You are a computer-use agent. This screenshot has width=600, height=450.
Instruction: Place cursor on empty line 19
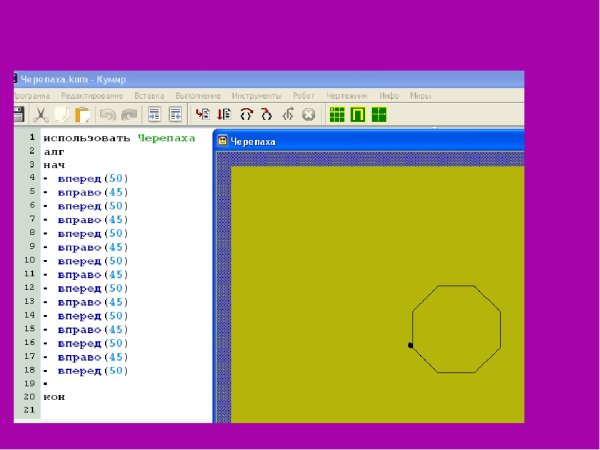[x=100, y=384]
